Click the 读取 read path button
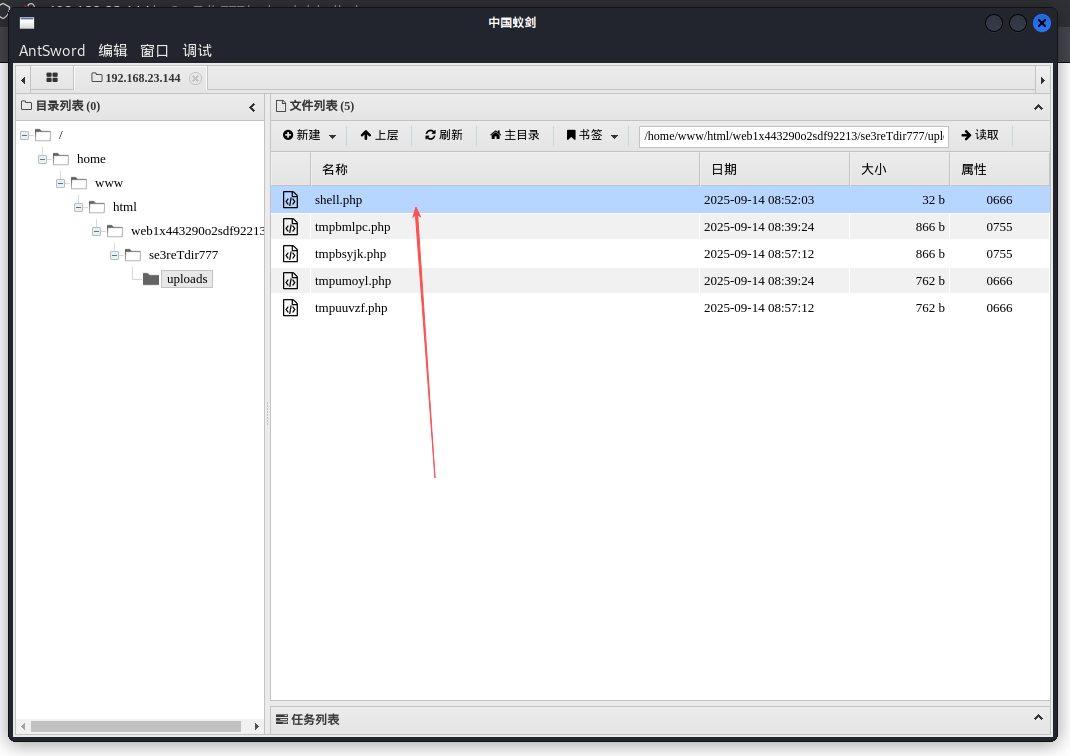This screenshot has height=756, width=1070. pyautogui.click(x=980, y=135)
